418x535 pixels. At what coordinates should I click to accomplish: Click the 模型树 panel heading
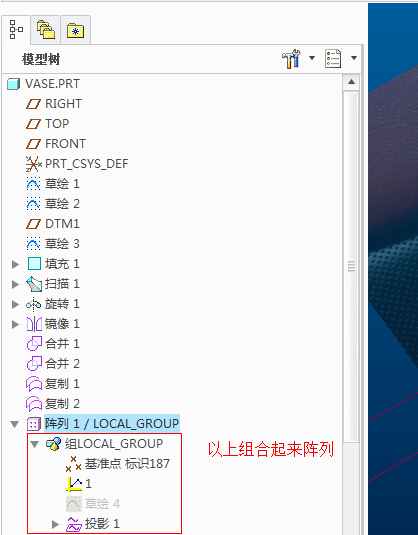click(41, 59)
